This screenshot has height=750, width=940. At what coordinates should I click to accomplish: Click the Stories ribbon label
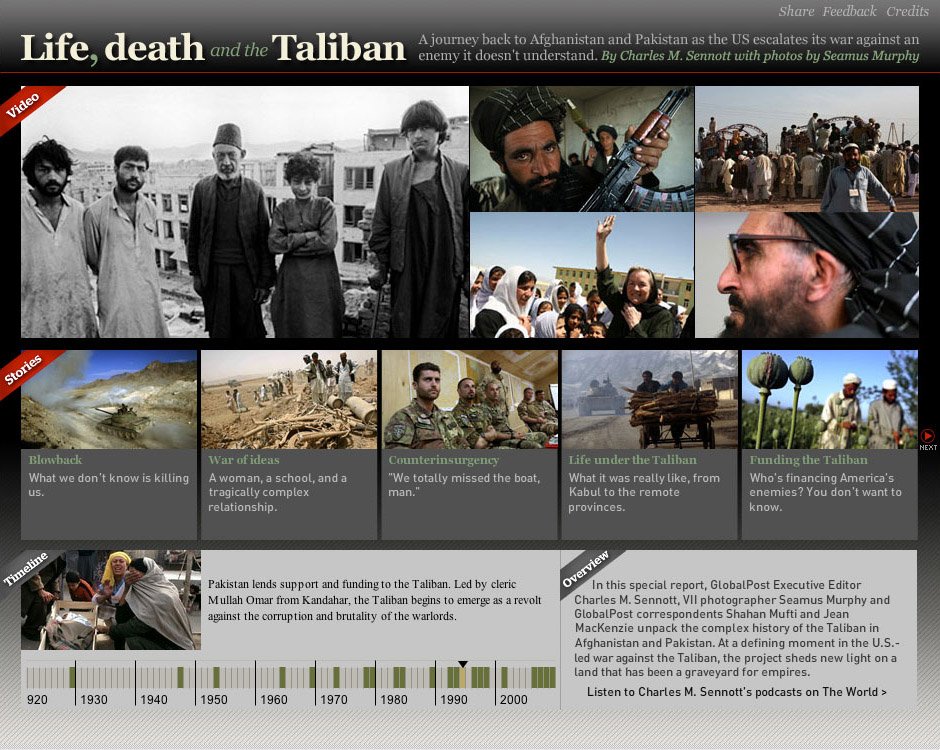[x=25, y=369]
